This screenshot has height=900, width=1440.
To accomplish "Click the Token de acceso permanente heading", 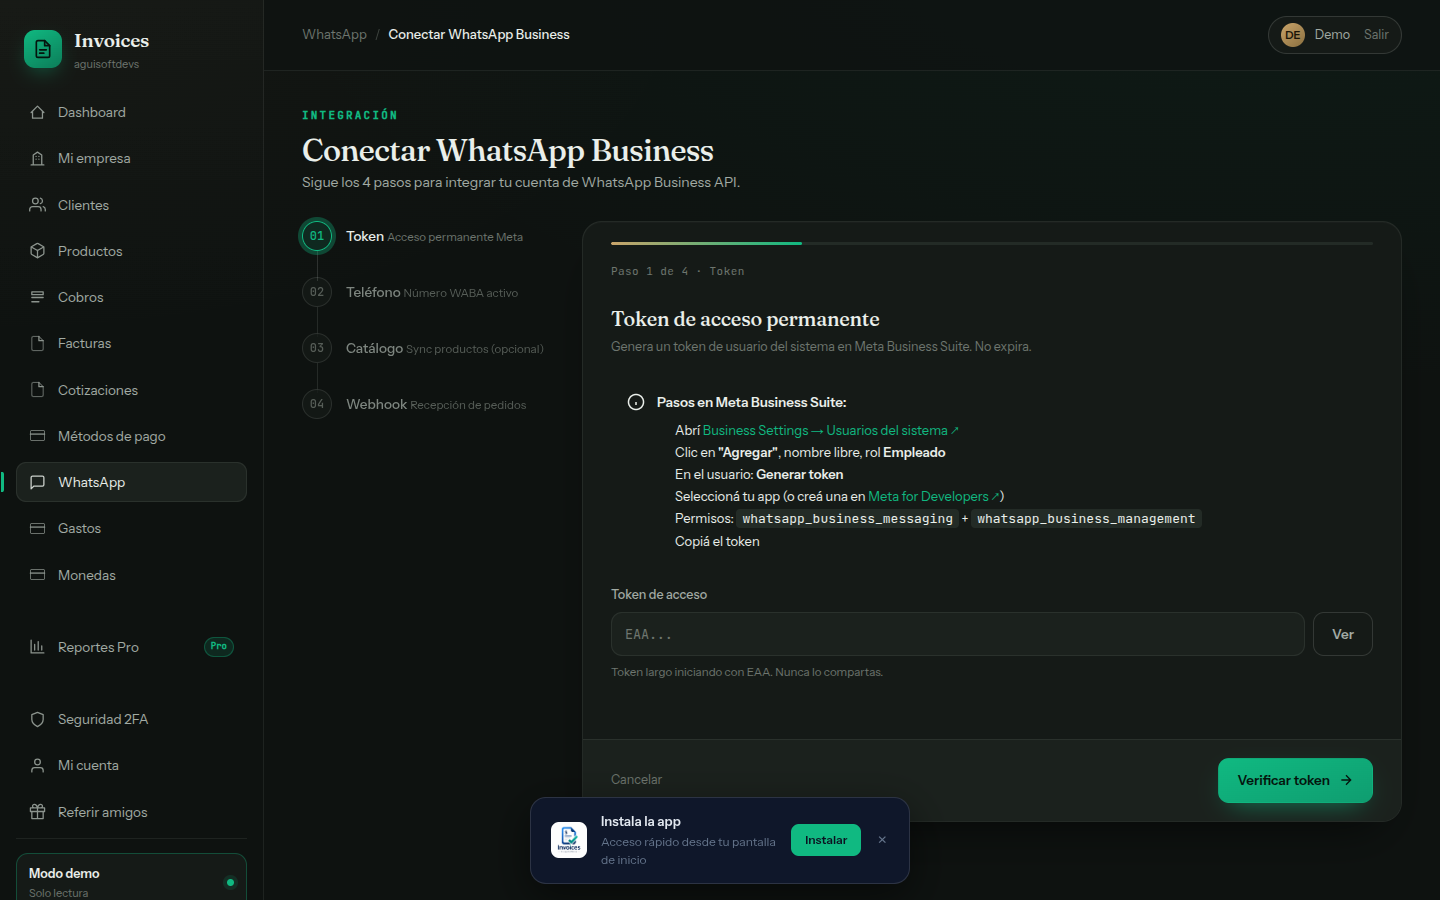I will point(745,319).
